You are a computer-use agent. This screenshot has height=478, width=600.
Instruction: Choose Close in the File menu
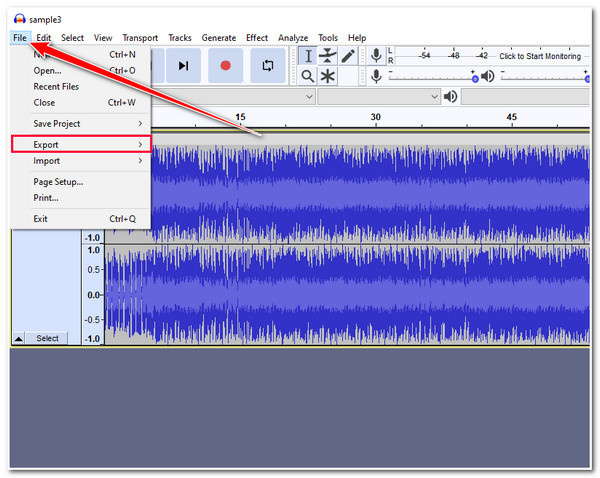(x=81, y=103)
